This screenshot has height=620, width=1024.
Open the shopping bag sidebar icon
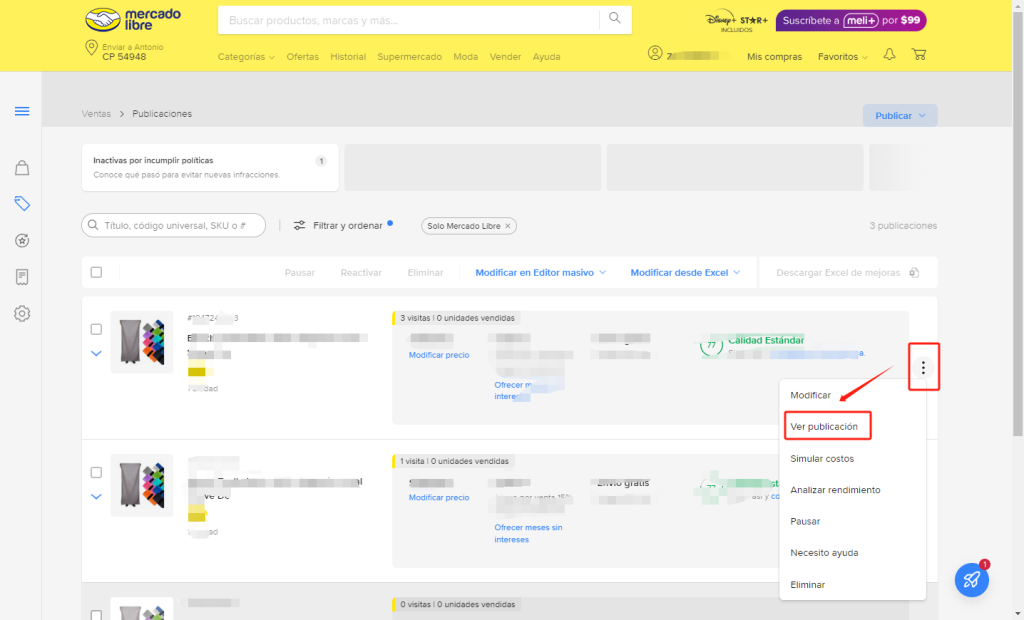(22, 168)
